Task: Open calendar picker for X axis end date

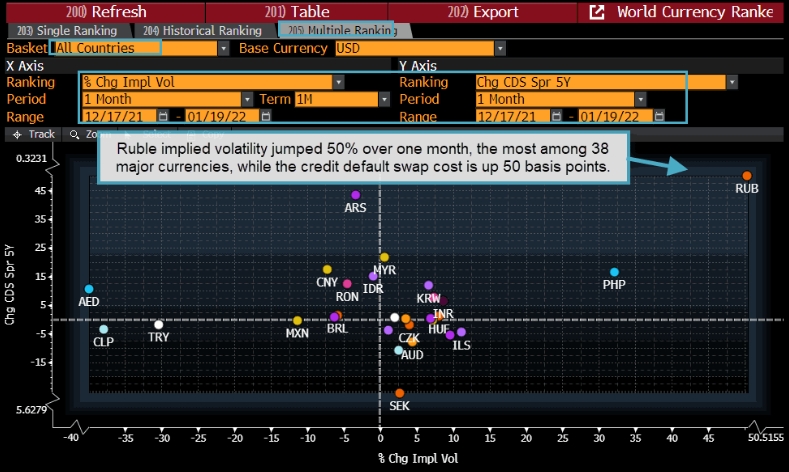Action: pos(265,116)
